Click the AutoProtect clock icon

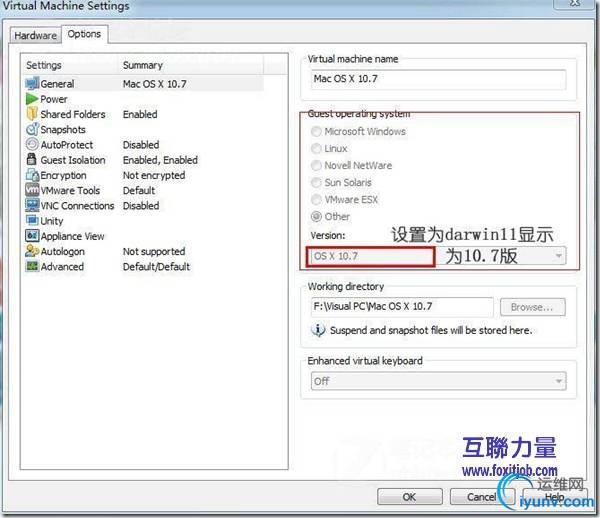32,144
